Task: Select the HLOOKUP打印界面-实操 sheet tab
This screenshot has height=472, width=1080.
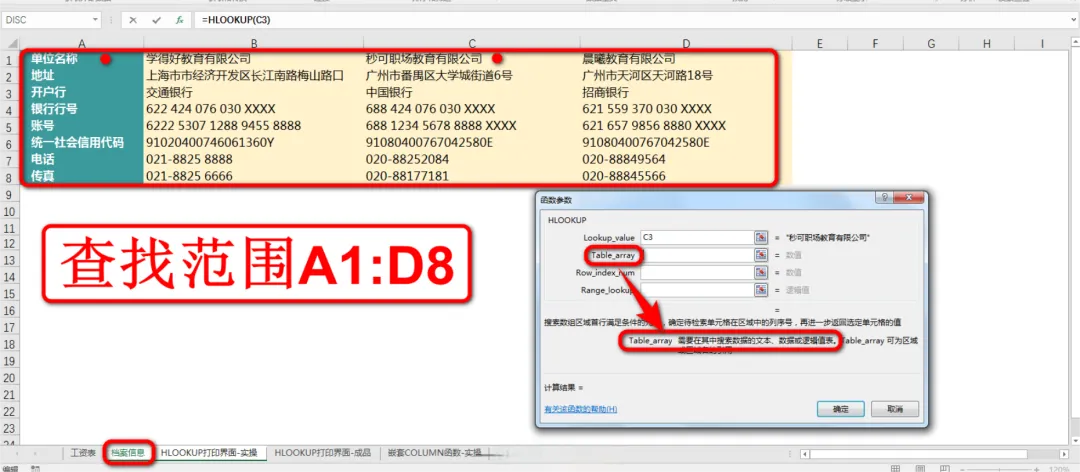Action: tap(209, 453)
